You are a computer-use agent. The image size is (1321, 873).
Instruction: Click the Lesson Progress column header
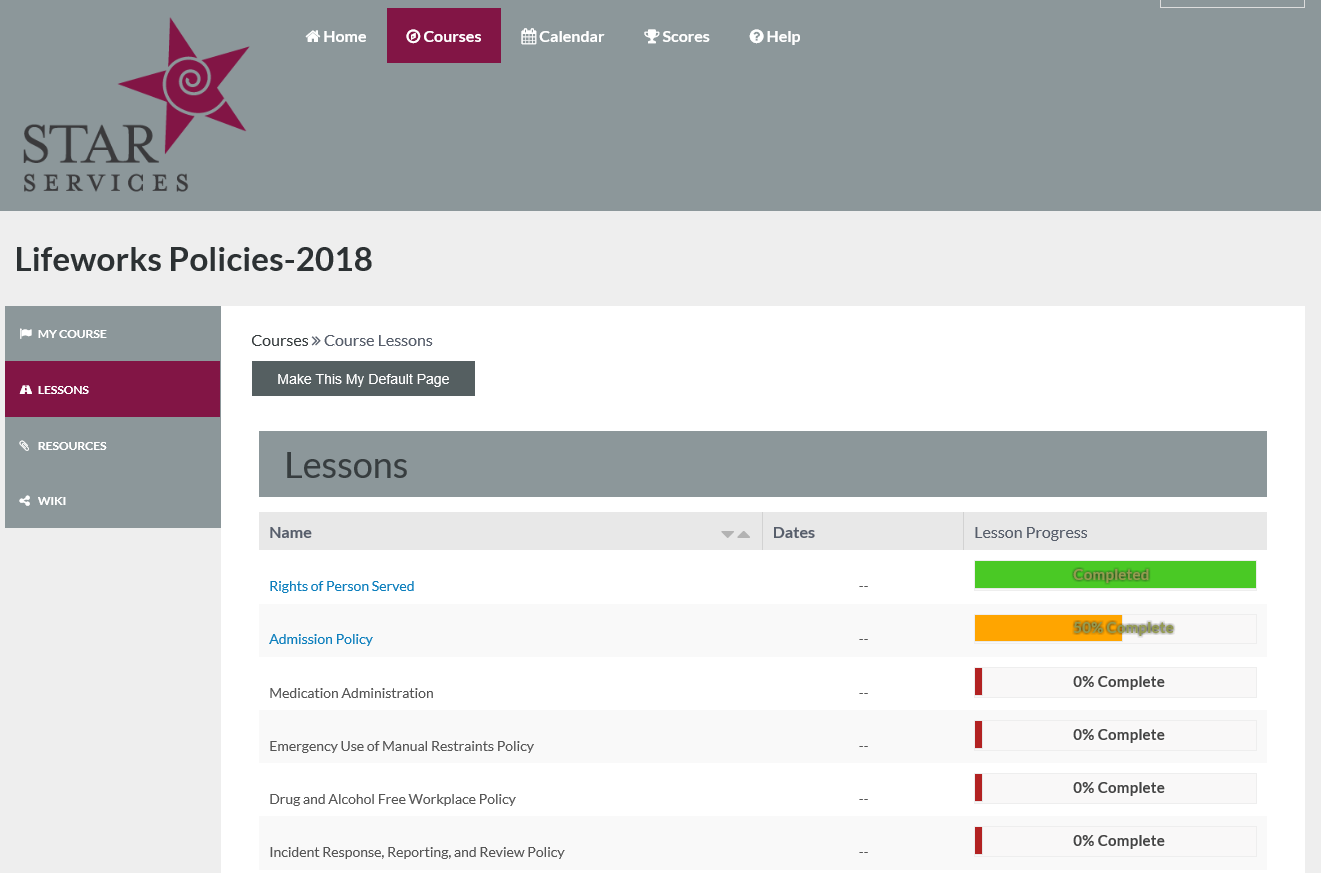pos(1030,533)
